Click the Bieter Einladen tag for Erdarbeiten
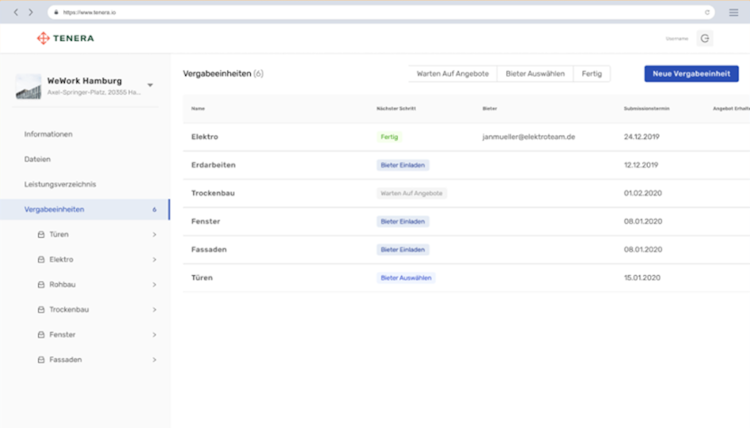This screenshot has width=750, height=428. coord(403,164)
